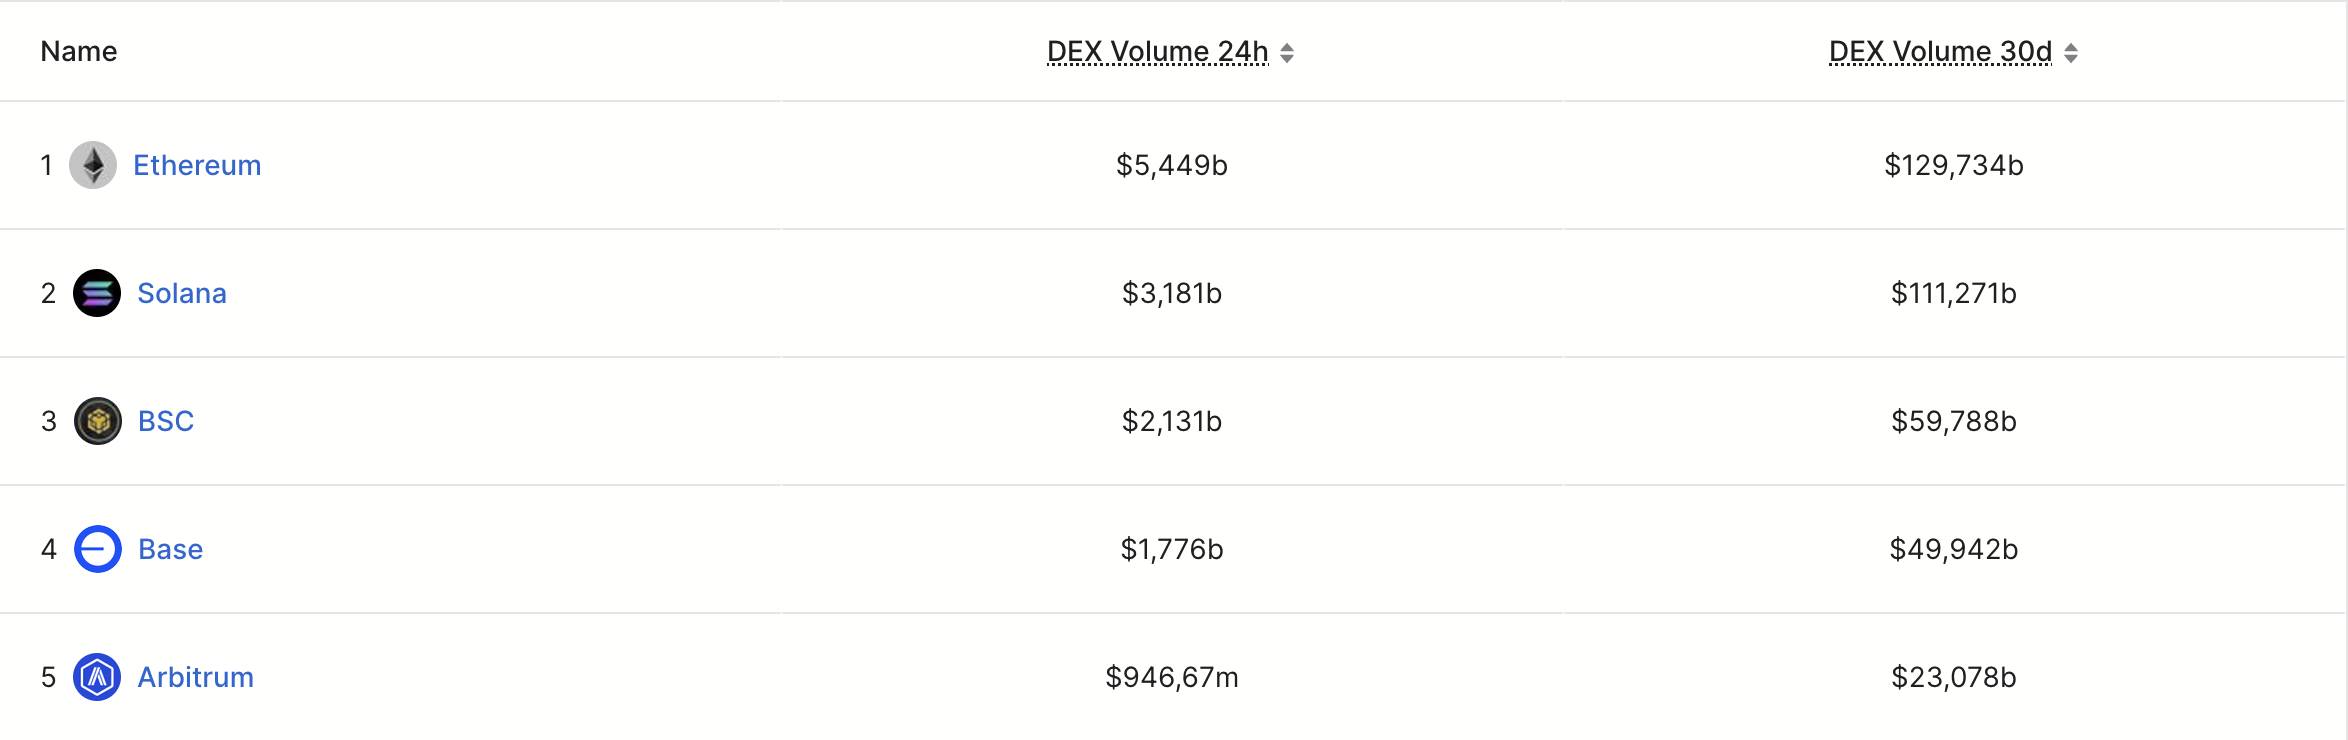Click the Ethereum coin logo icon

(93, 165)
